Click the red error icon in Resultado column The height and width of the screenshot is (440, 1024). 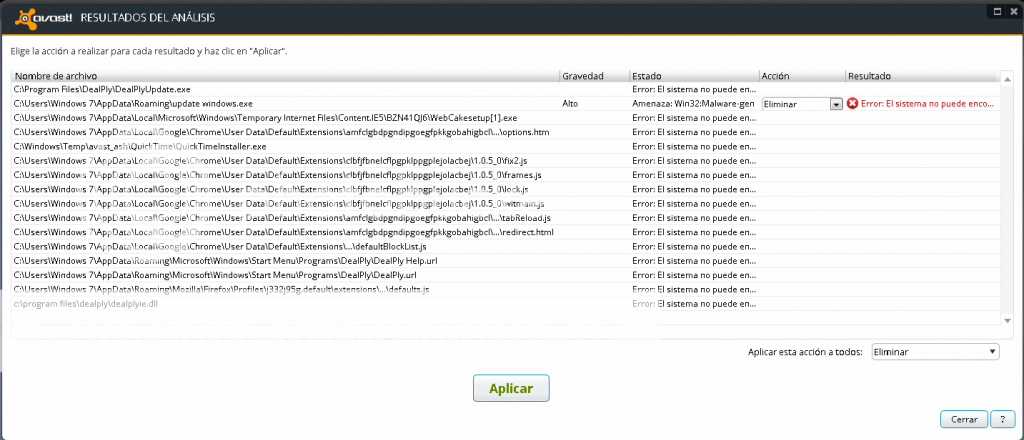pos(852,104)
